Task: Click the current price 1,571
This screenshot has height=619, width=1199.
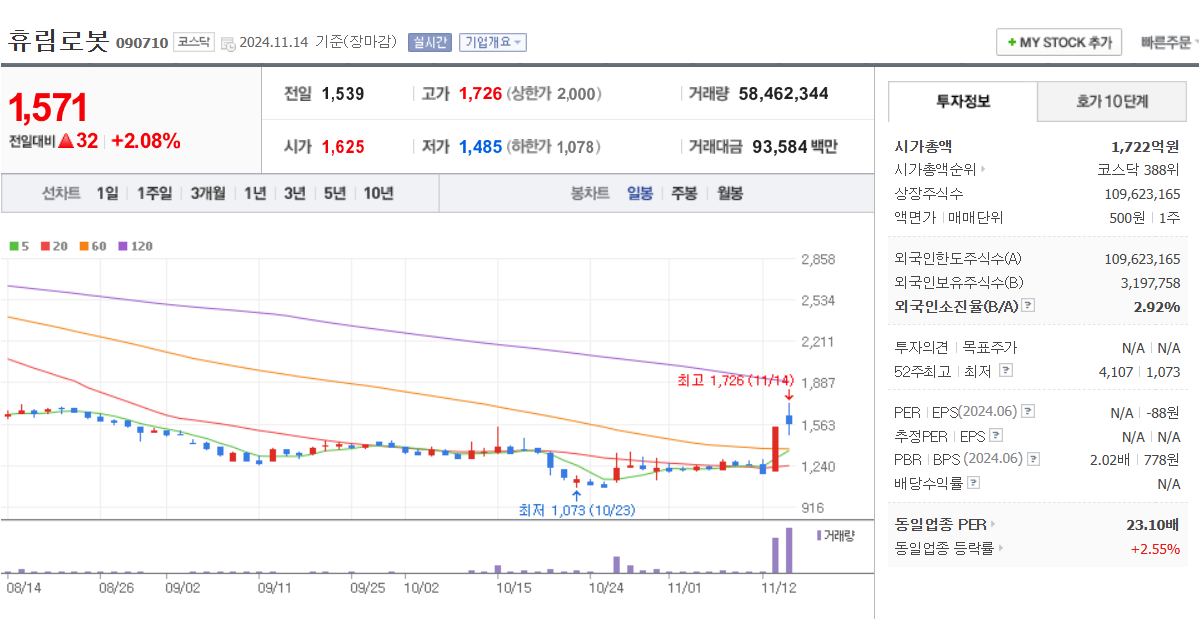Action: pyautogui.click(x=48, y=109)
